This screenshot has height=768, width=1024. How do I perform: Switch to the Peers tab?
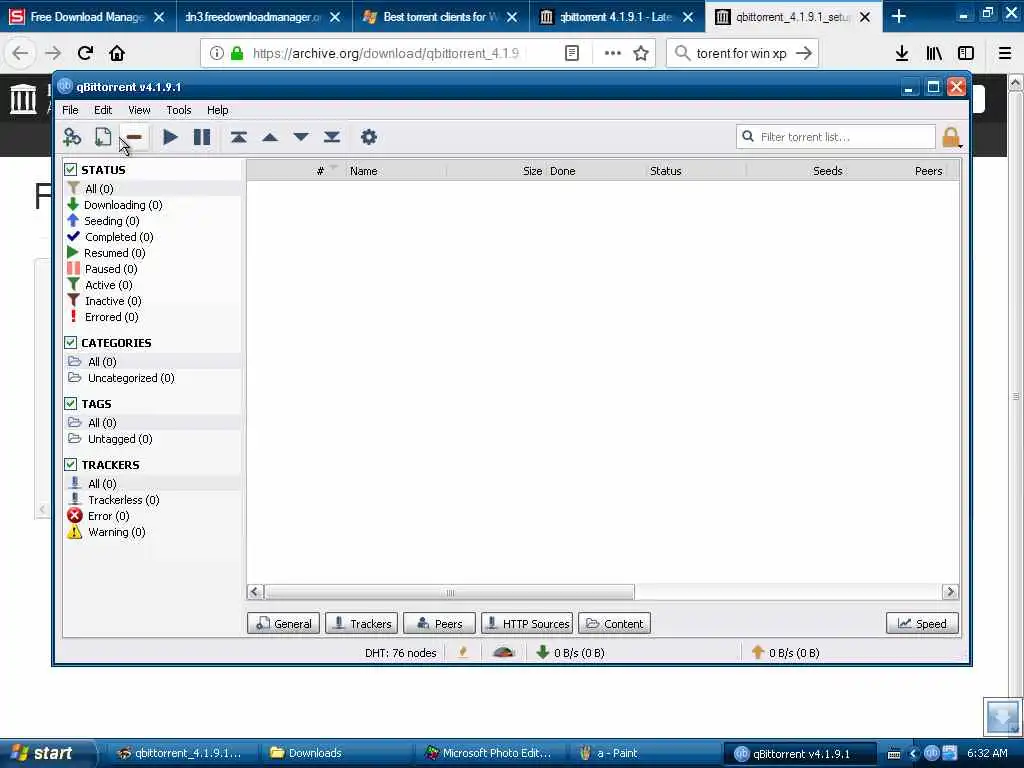point(440,624)
